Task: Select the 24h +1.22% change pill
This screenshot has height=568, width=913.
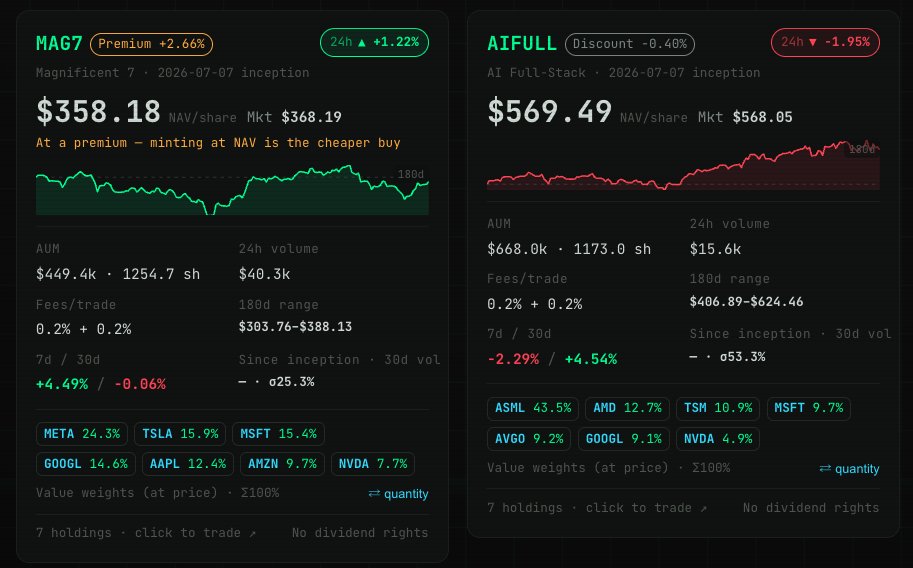Action: tap(374, 43)
